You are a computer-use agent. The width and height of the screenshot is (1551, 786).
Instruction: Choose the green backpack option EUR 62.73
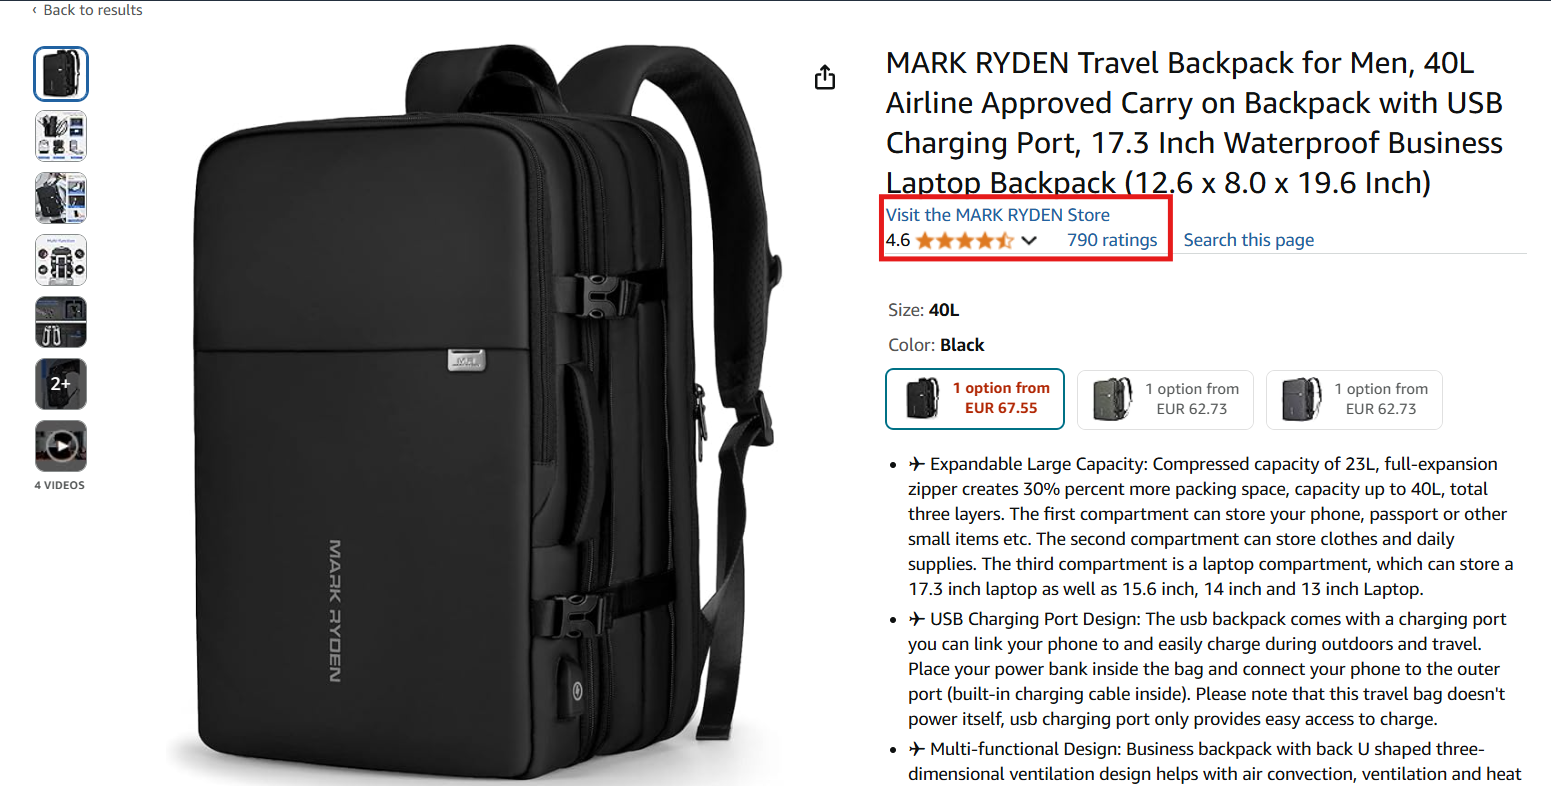[x=1165, y=400]
